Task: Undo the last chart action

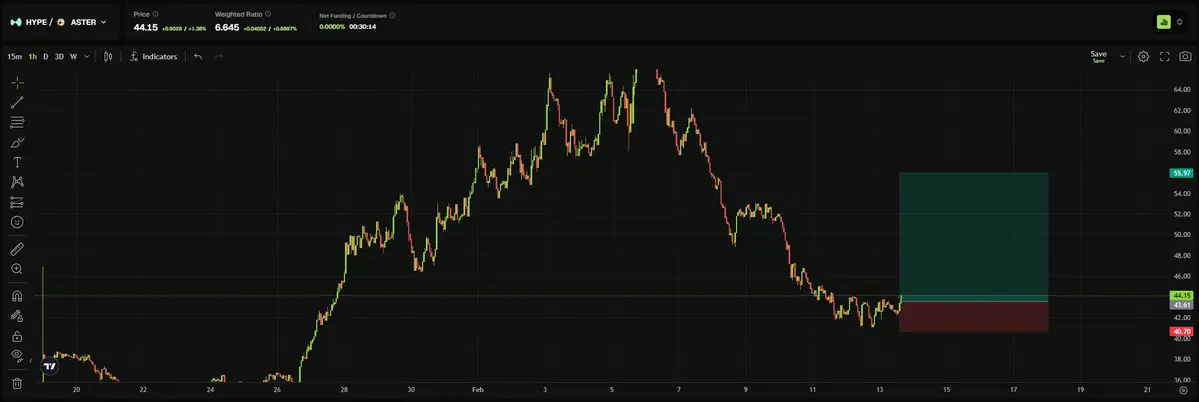Action: pyautogui.click(x=198, y=57)
